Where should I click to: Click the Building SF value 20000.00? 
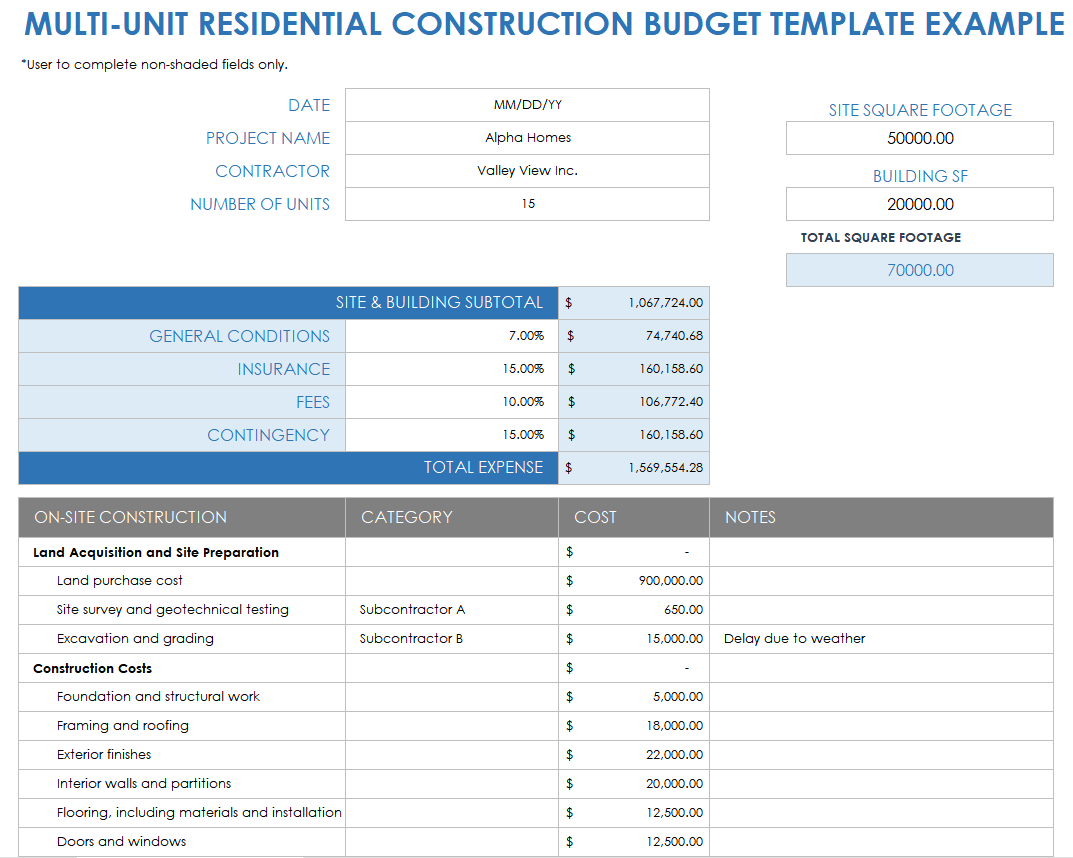tap(920, 204)
